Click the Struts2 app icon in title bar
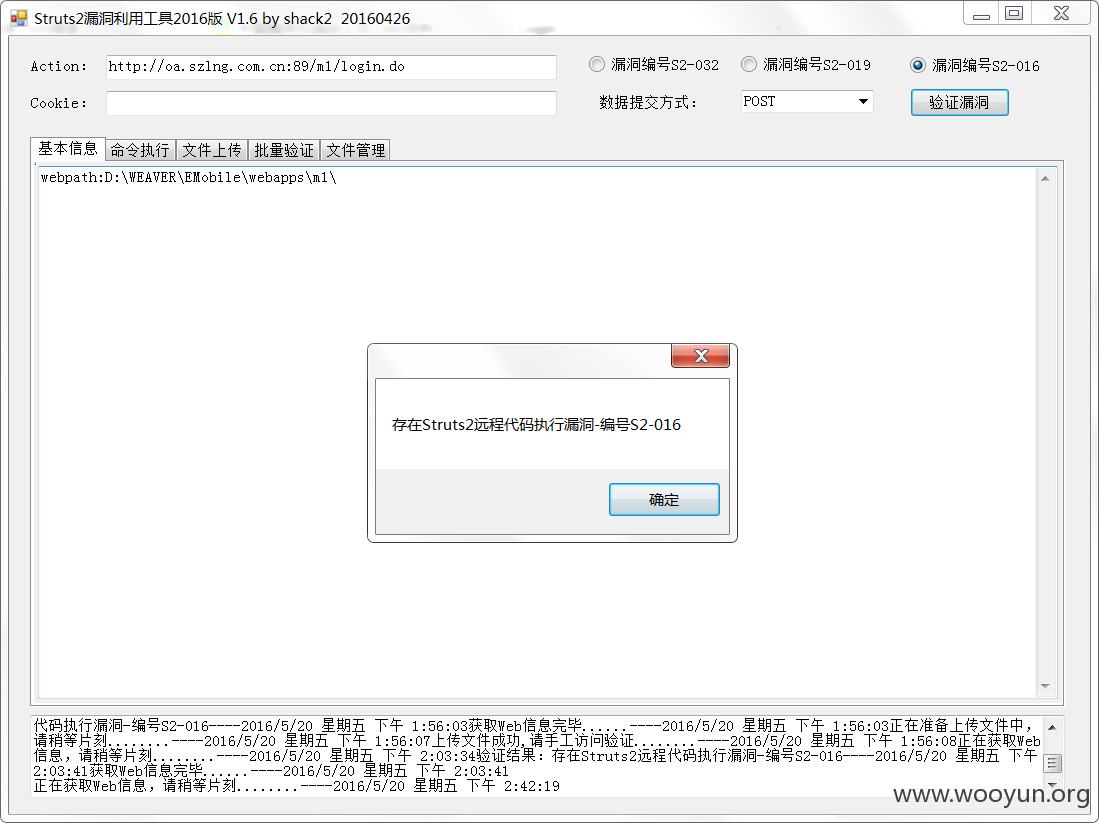Viewport: 1099px width, 823px height. pos(19,18)
